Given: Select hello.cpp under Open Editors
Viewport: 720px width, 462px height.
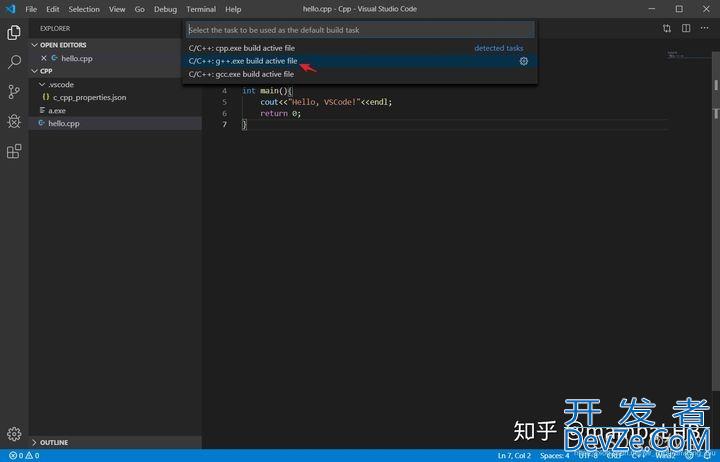Looking at the screenshot, I should click(77, 58).
